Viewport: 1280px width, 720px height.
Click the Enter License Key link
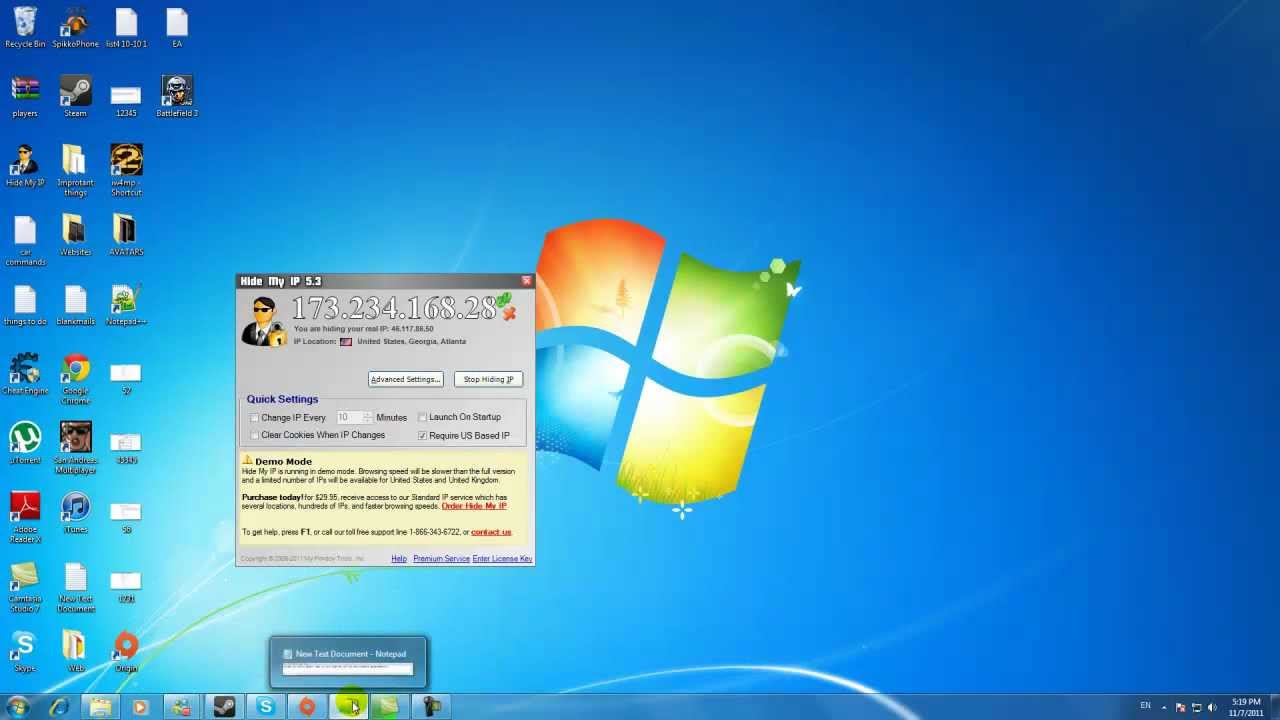tap(502, 559)
